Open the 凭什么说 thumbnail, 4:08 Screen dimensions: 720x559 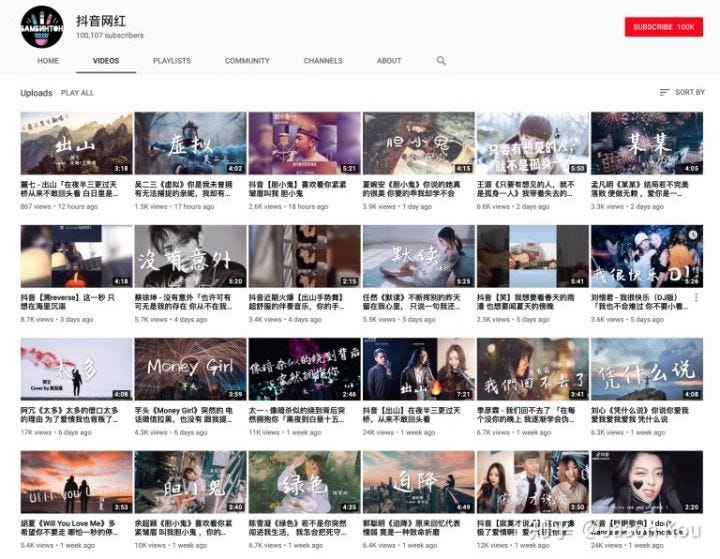(647, 369)
